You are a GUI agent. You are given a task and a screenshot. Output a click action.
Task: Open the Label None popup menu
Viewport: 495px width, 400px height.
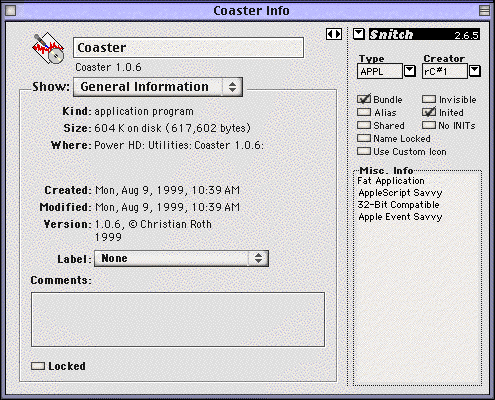[x=181, y=258]
